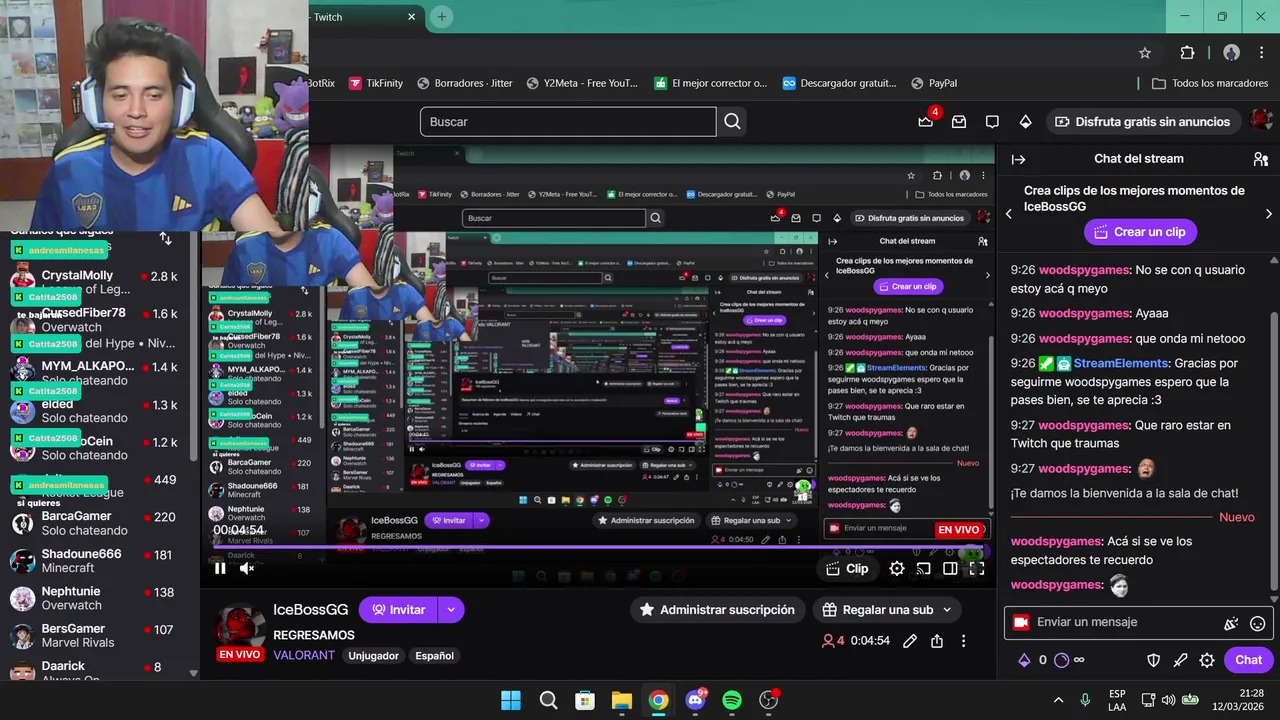Open File Explorer on taskbar
This screenshot has height=720, width=1280.
621,700
